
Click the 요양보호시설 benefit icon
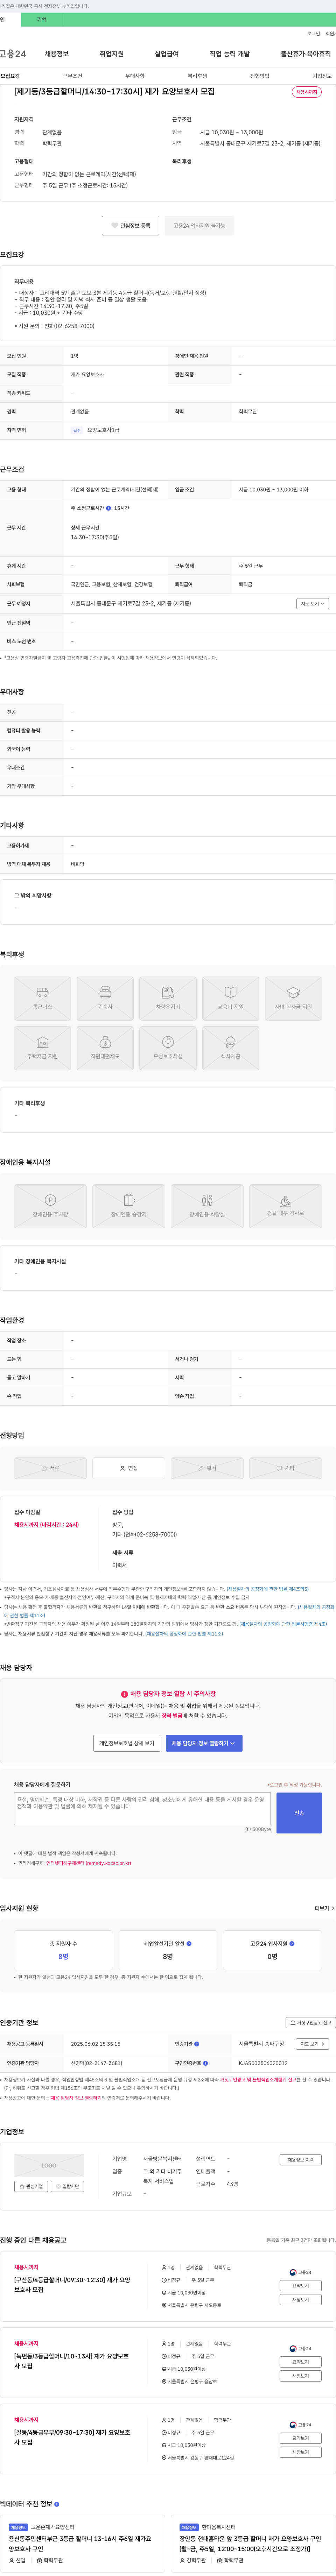pyautogui.click(x=168, y=1048)
